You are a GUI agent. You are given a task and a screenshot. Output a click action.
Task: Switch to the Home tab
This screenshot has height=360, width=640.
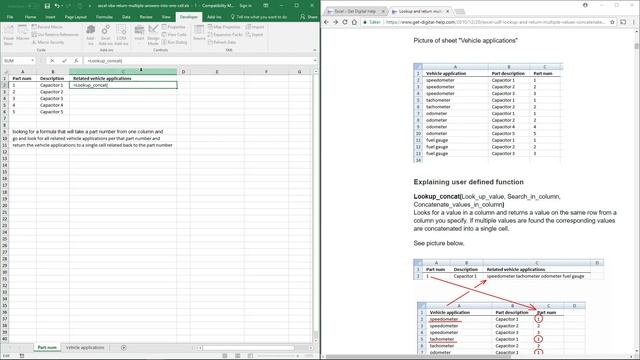click(30, 17)
